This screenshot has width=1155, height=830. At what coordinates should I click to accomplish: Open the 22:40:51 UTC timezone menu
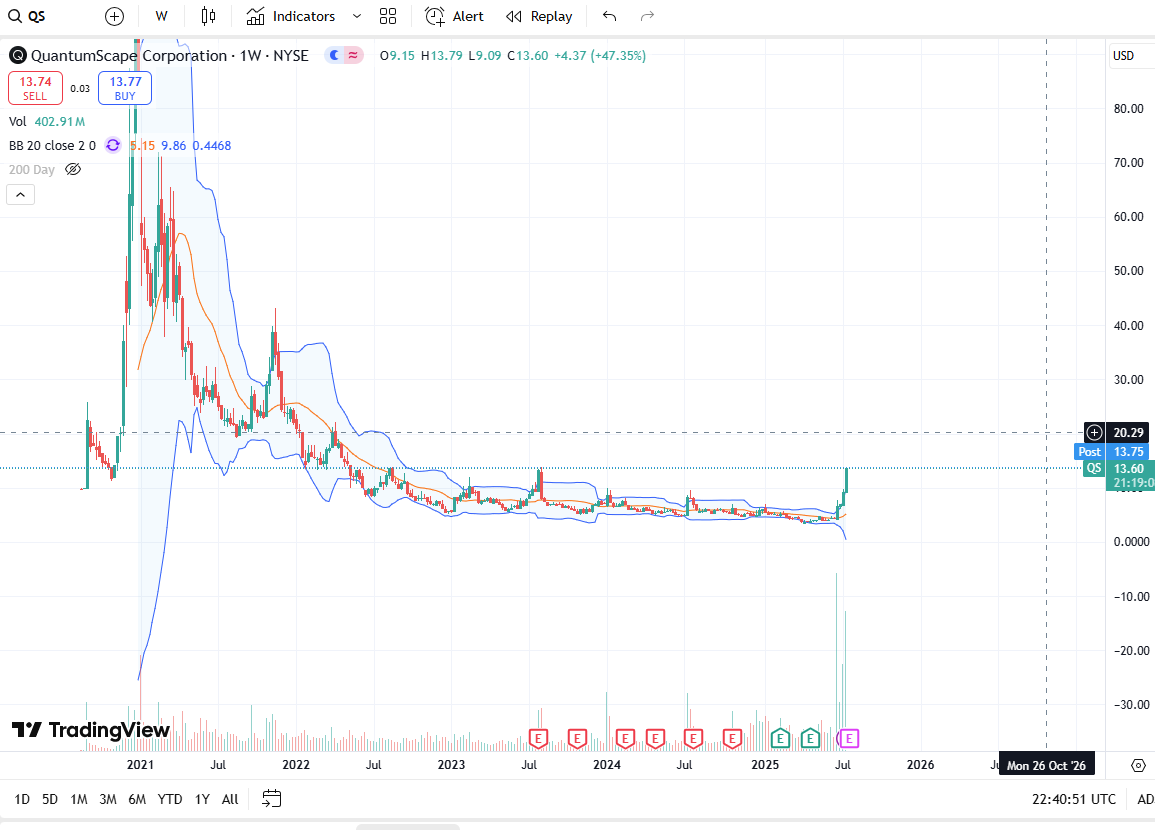tap(1073, 799)
